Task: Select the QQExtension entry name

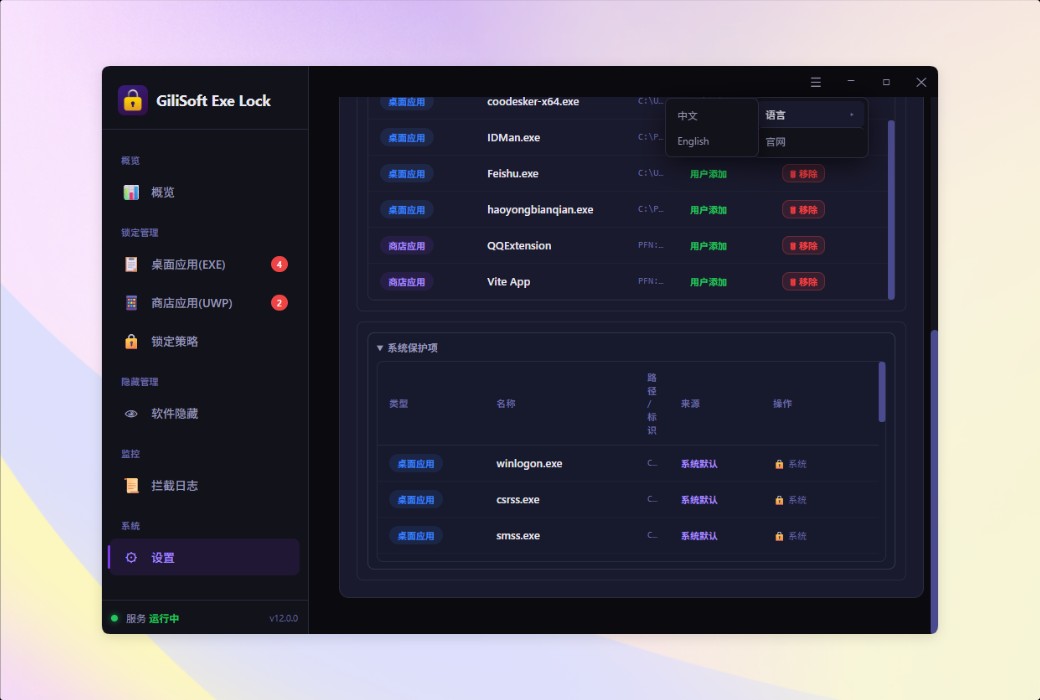Action: click(519, 245)
